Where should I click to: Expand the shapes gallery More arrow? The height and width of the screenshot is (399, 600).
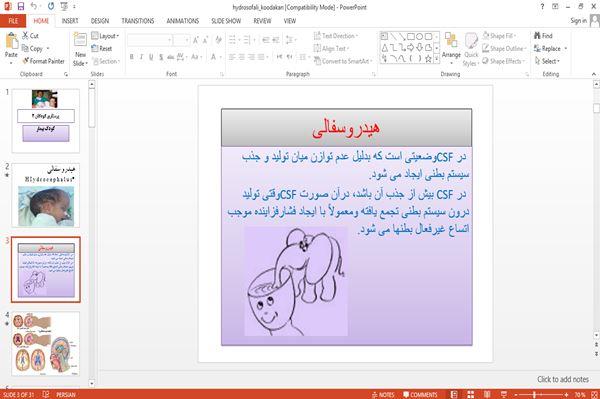(437, 59)
